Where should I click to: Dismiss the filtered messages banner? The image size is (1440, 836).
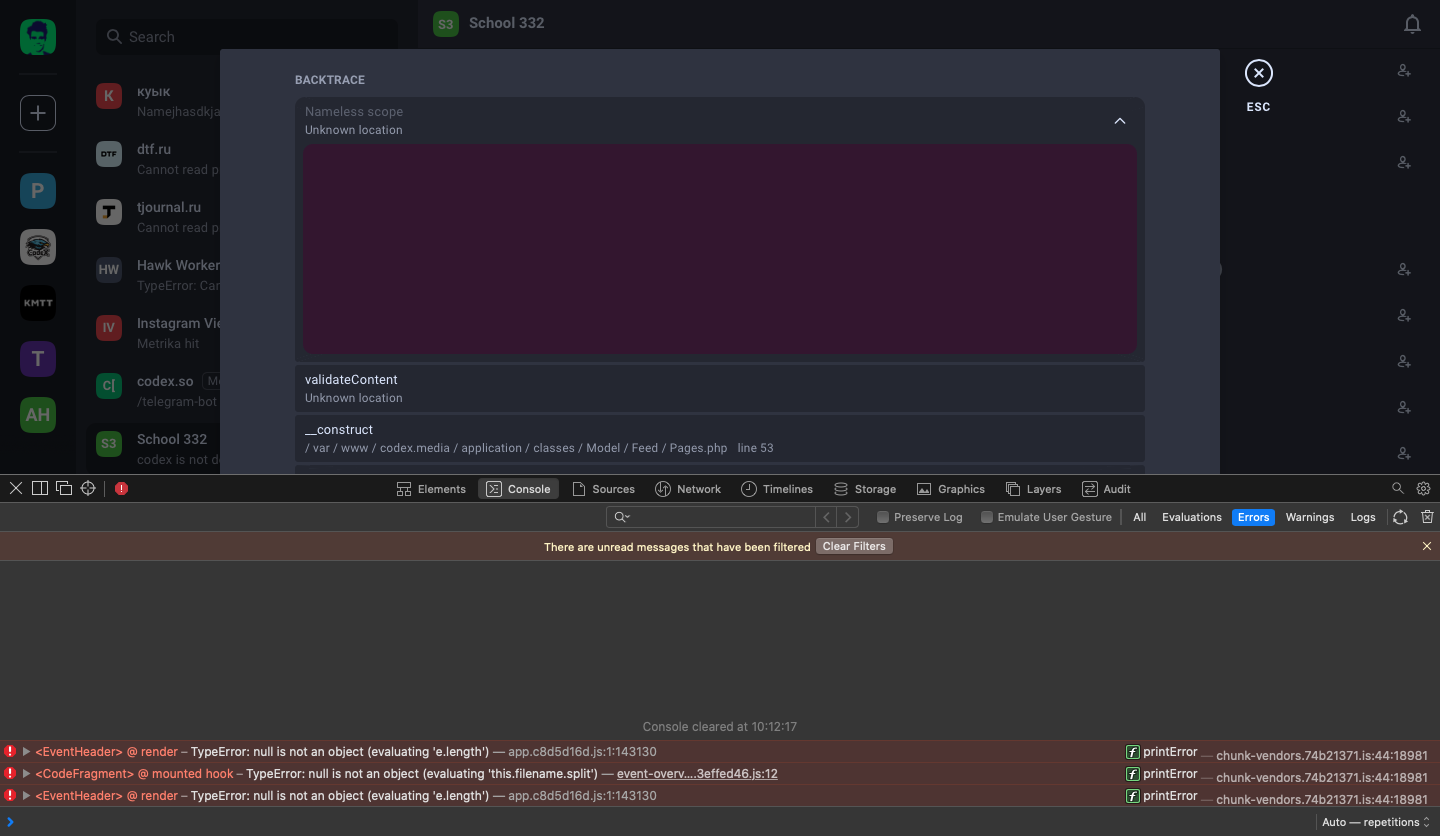(x=1427, y=546)
